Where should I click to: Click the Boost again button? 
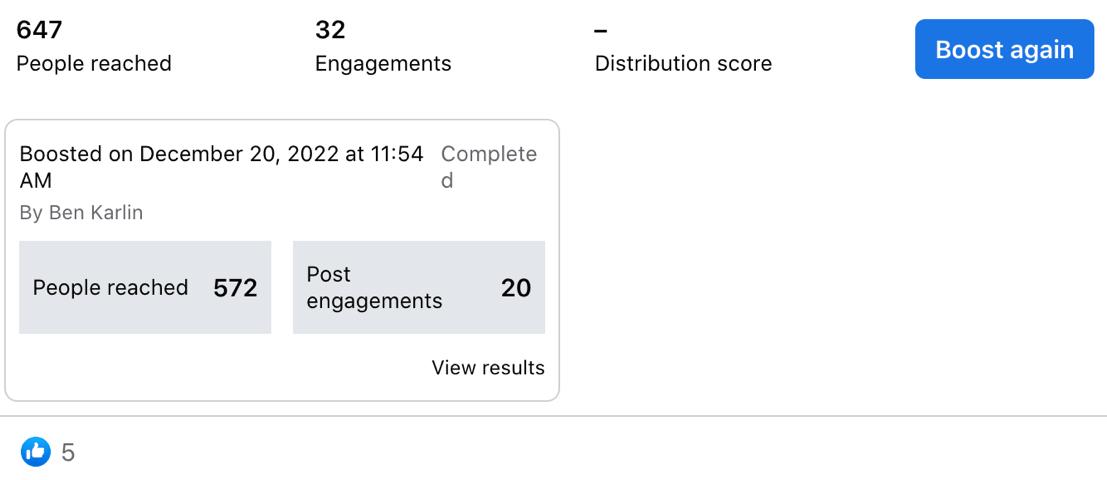[1004, 49]
